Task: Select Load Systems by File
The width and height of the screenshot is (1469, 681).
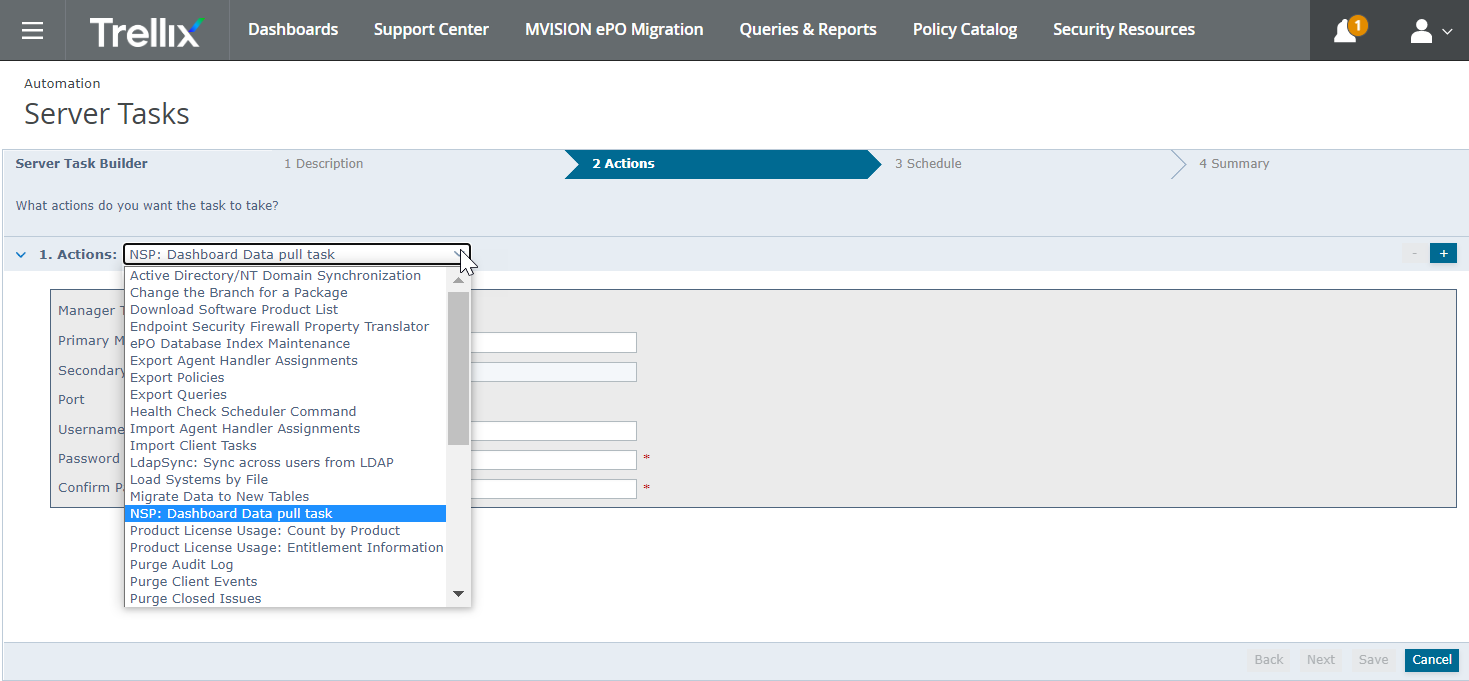Action: [x=286, y=480]
